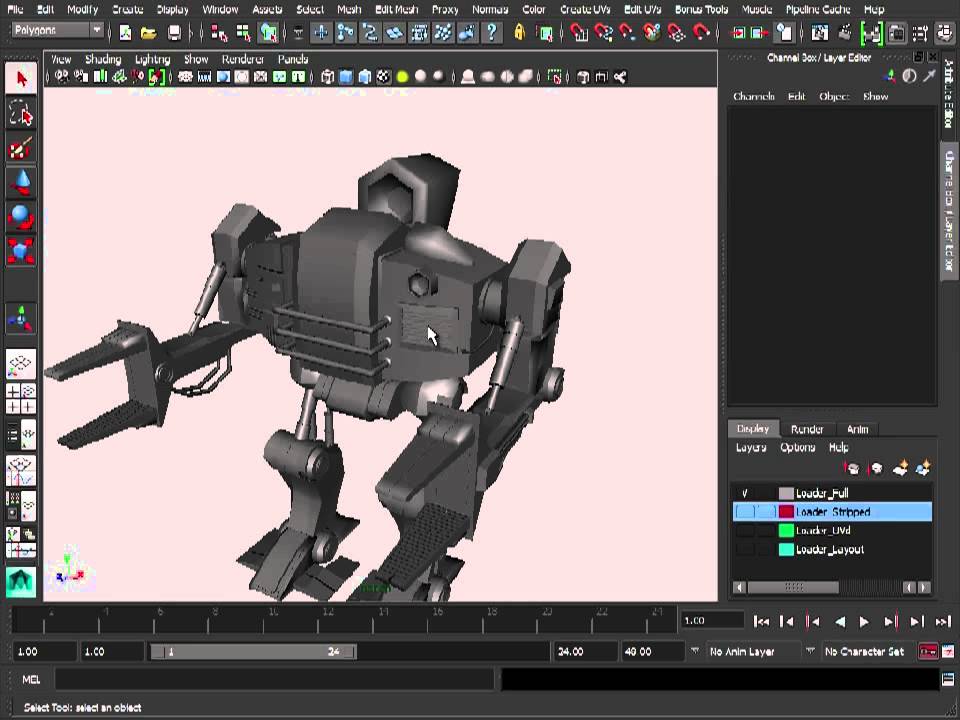960x720 pixels.
Task: Activate the Move tool in the toolbox
Action: point(21,183)
